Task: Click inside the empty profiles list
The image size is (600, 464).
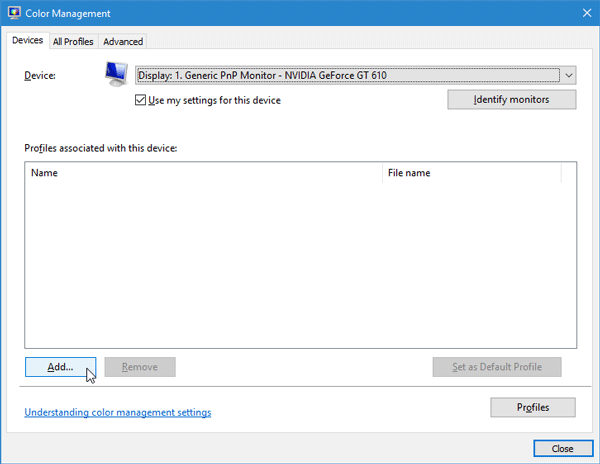Action: pyautogui.click(x=300, y=264)
